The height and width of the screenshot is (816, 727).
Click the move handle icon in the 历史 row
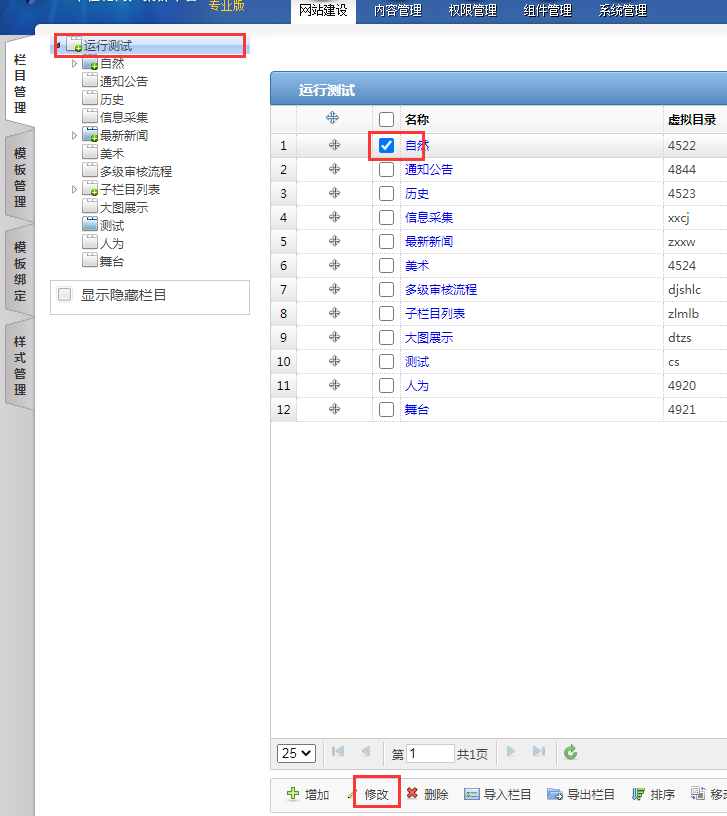334,194
